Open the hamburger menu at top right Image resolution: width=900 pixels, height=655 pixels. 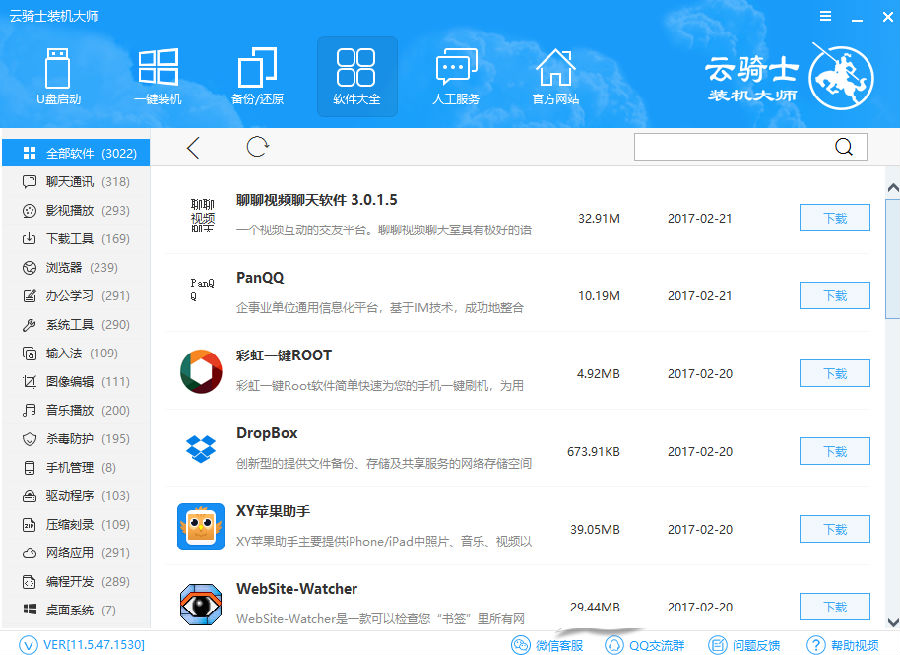(825, 17)
